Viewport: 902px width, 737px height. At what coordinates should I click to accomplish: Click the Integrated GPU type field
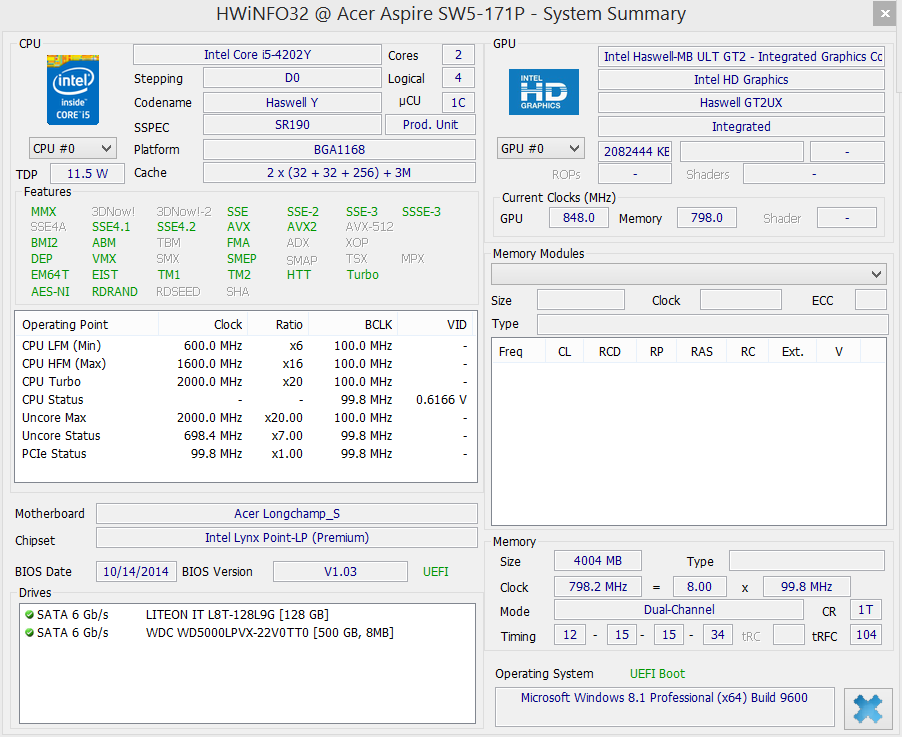coord(741,127)
